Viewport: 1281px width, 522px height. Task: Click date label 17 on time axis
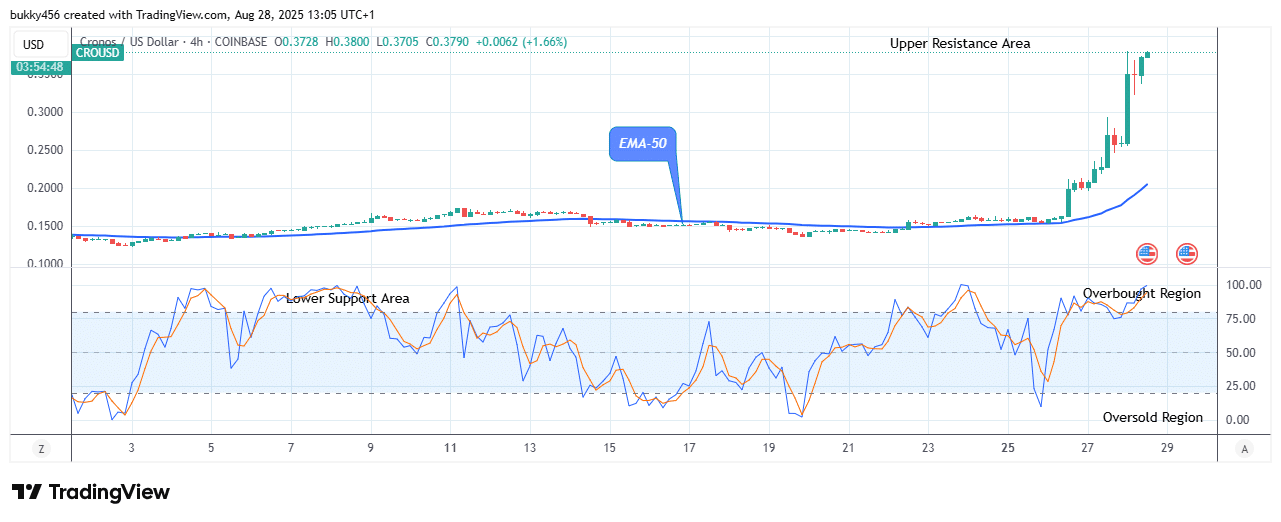click(x=689, y=449)
